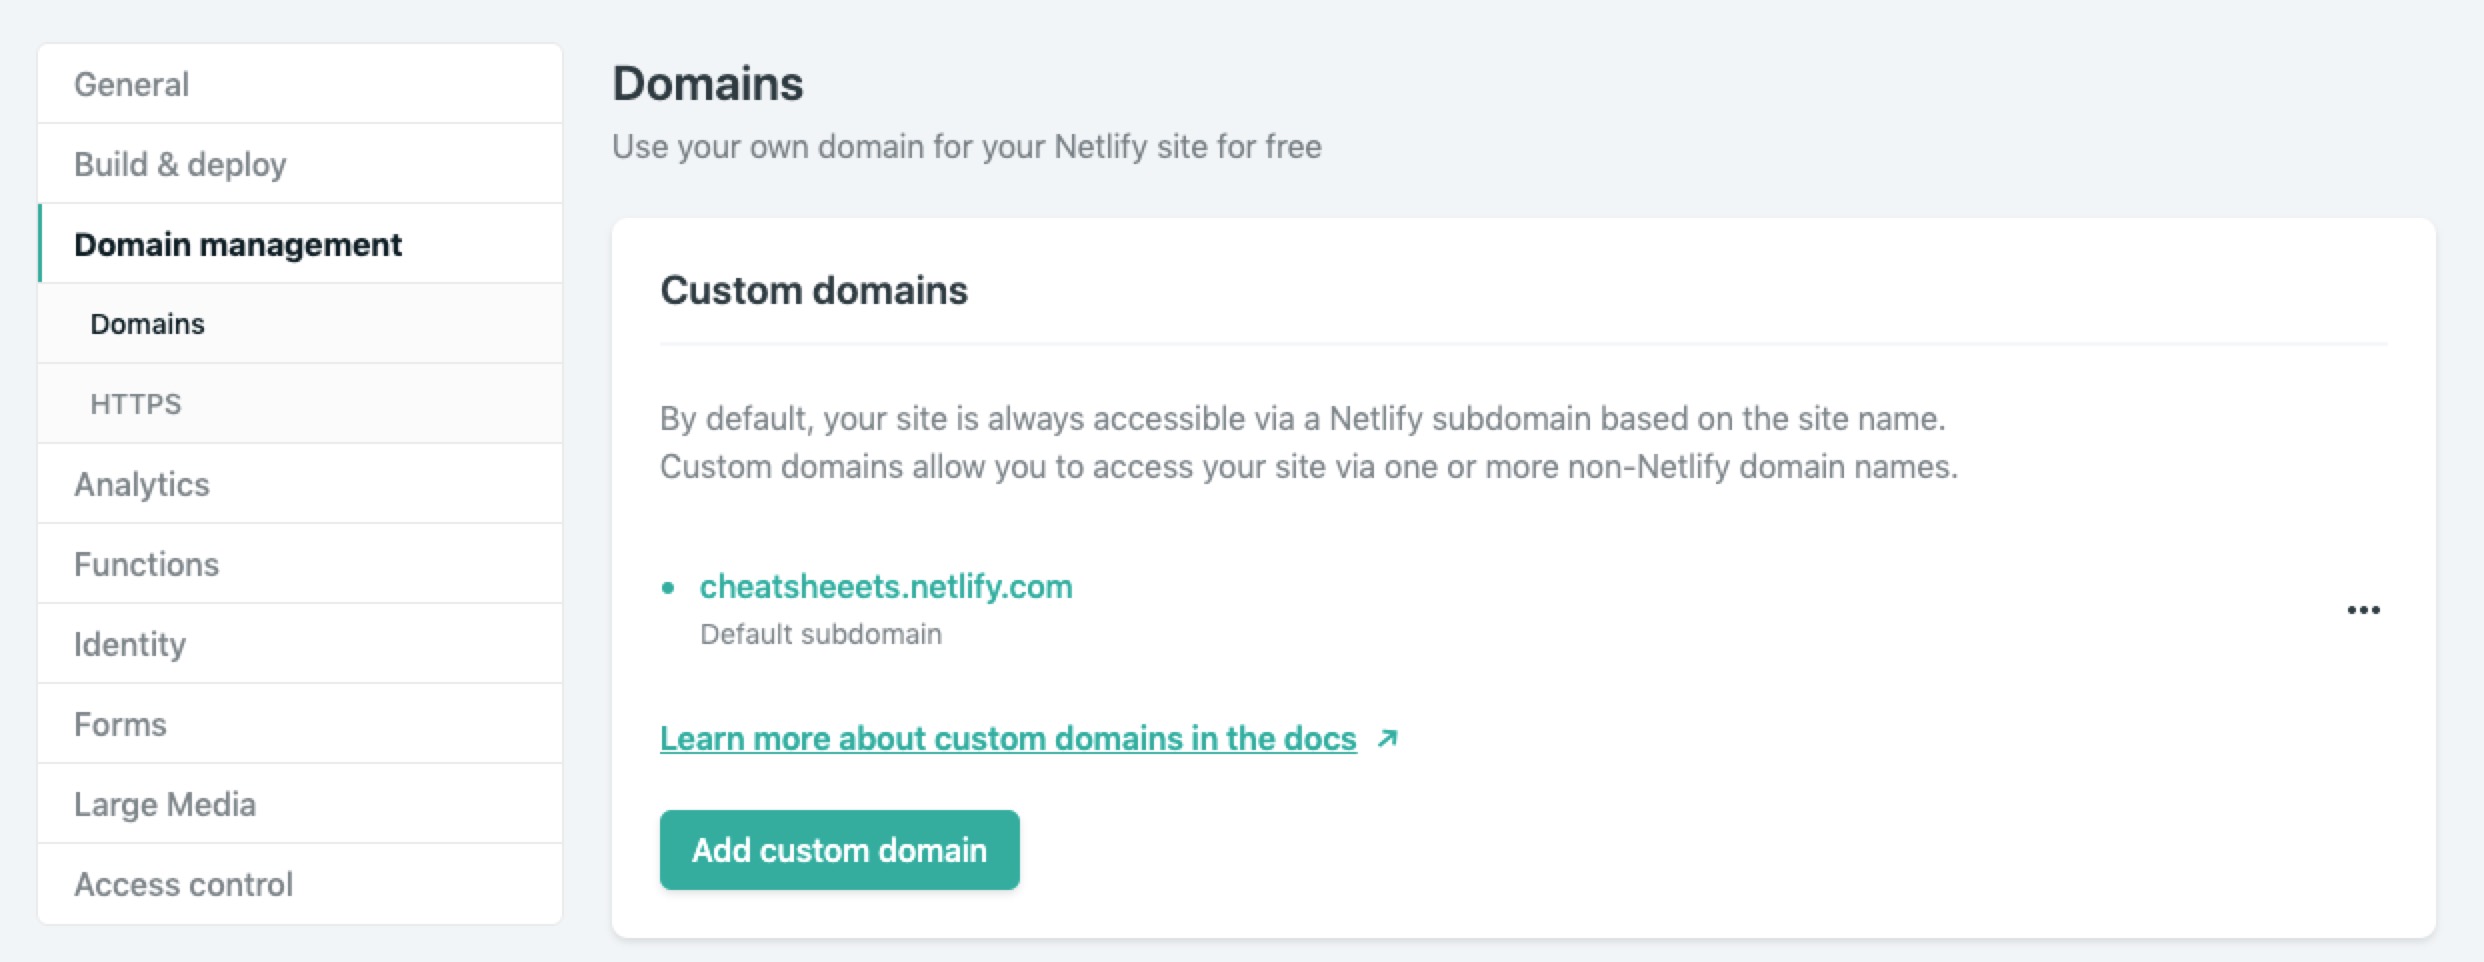Follow the Learn more about custom domains link

[x=1007, y=739]
